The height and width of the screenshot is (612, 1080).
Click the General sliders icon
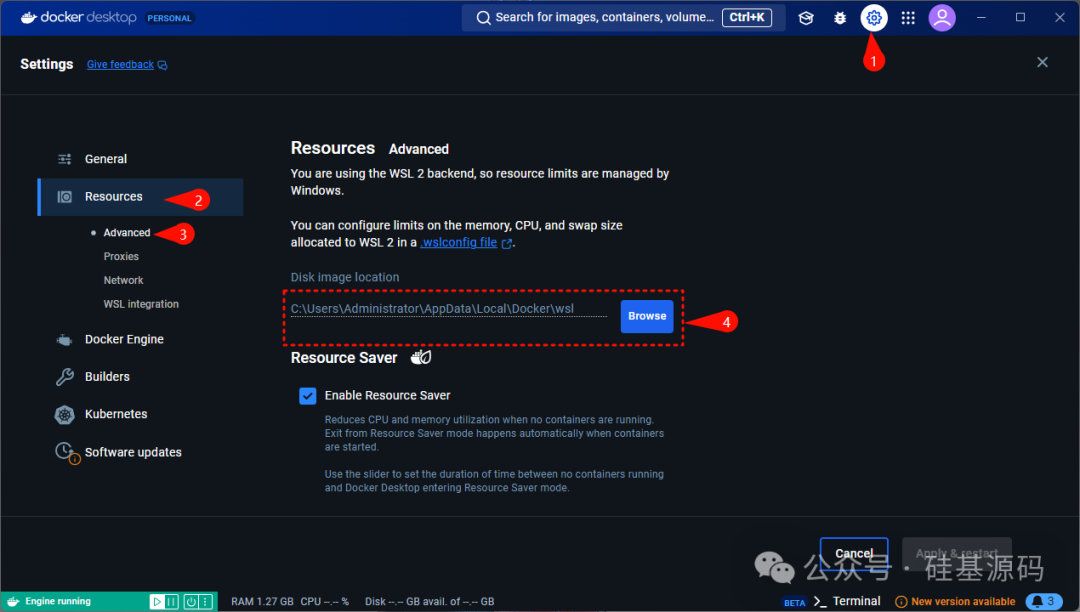pyautogui.click(x=64, y=159)
